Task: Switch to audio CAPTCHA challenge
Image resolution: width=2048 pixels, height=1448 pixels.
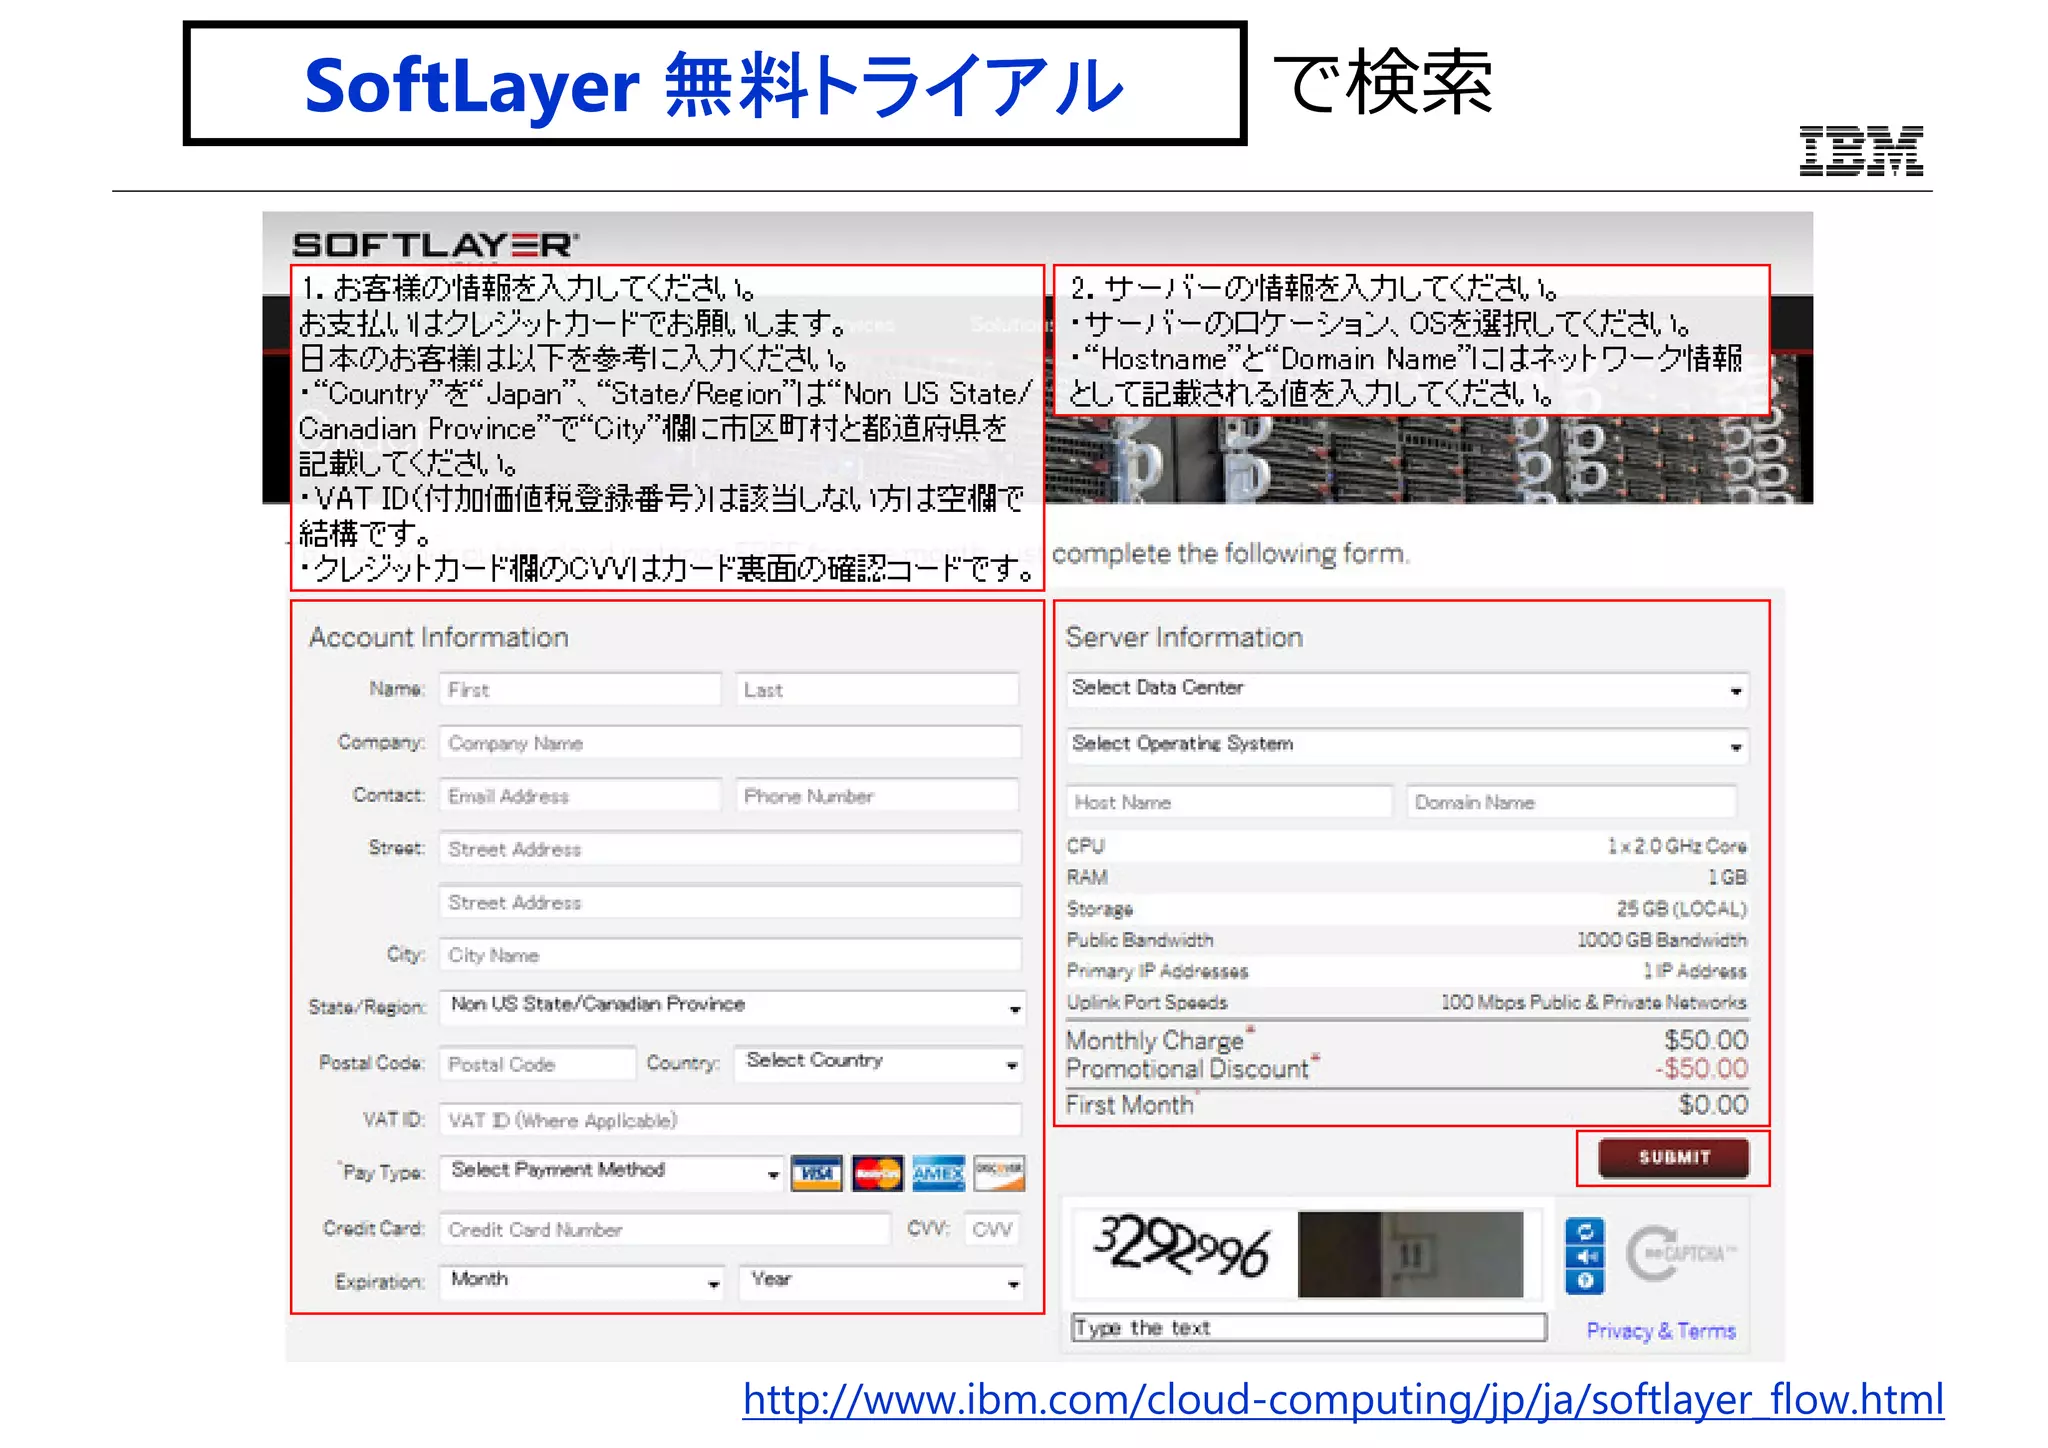Action: pos(1584,1256)
